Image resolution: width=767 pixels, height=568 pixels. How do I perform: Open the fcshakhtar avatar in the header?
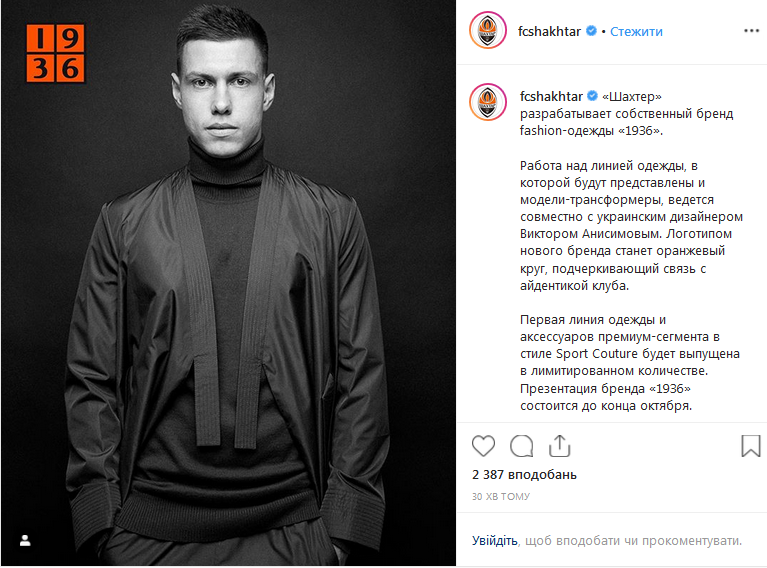point(488,31)
